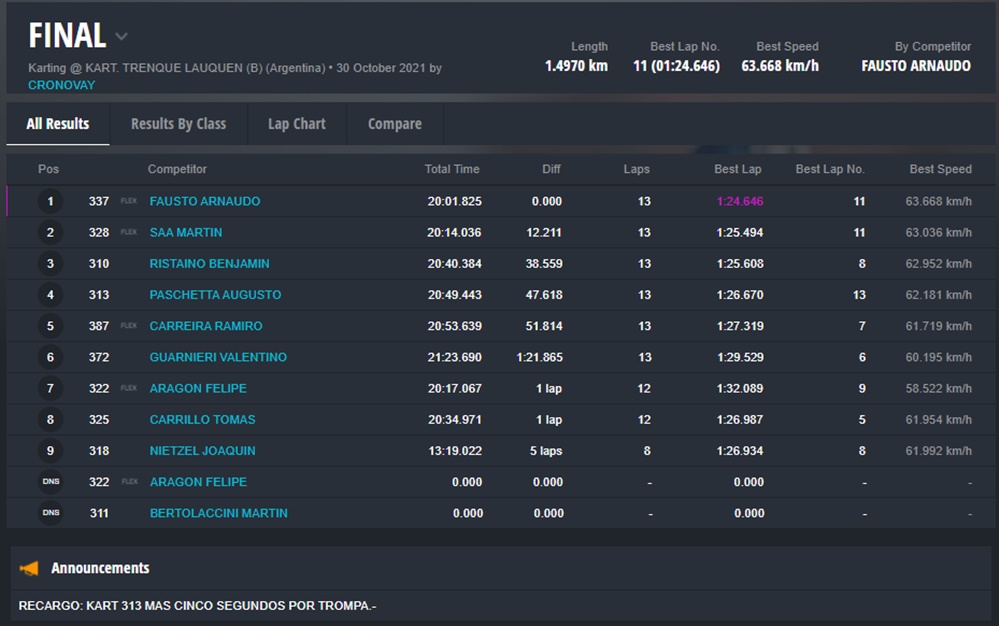Open GUARNIERI VALENTINO competitor link

point(218,357)
